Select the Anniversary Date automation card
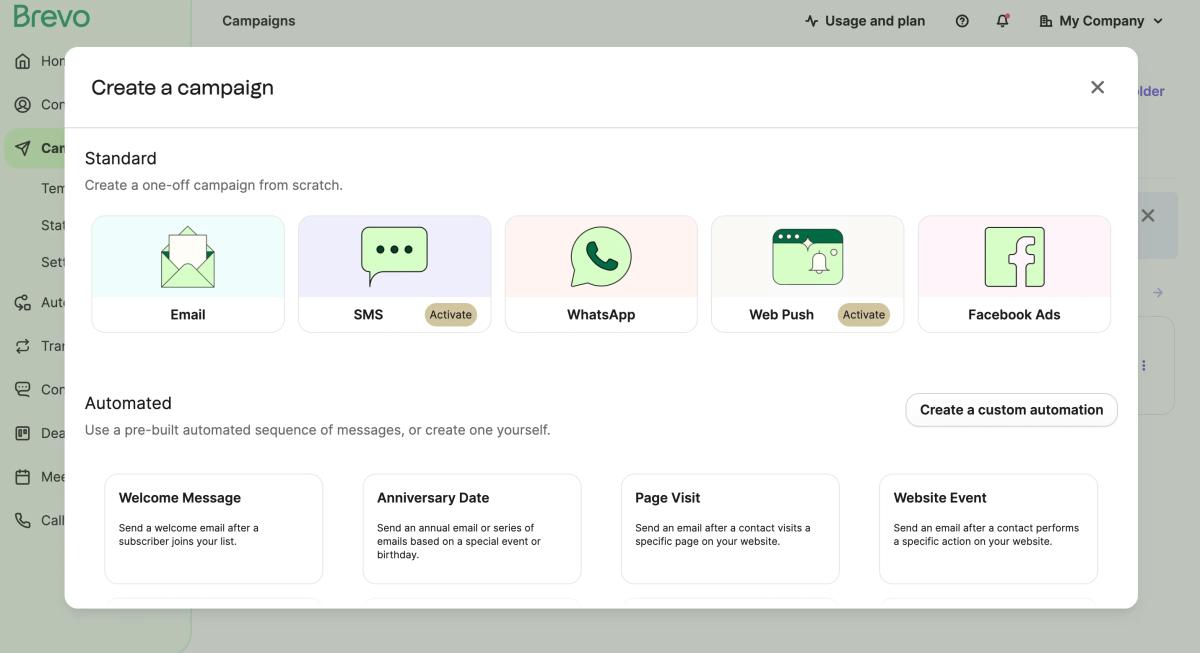Screen dimensions: 1200x653 click(x=472, y=528)
